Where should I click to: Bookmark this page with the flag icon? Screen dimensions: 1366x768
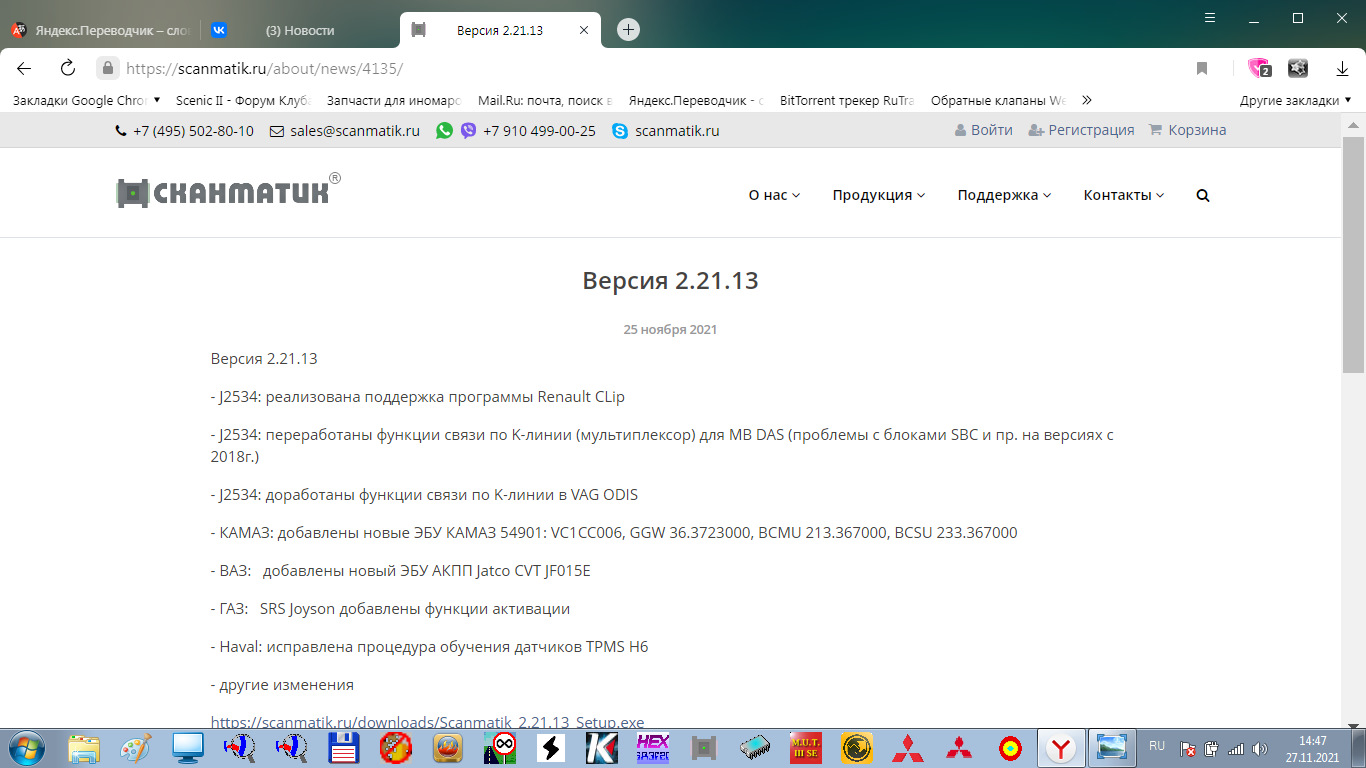coord(1201,70)
